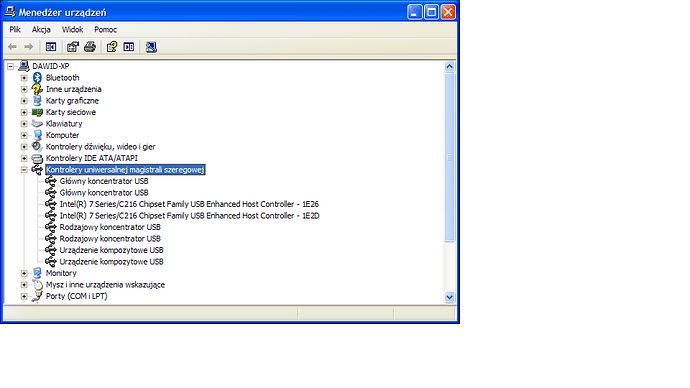Open the Pomoc menu
This screenshot has width=690, height=388.
tap(105, 29)
